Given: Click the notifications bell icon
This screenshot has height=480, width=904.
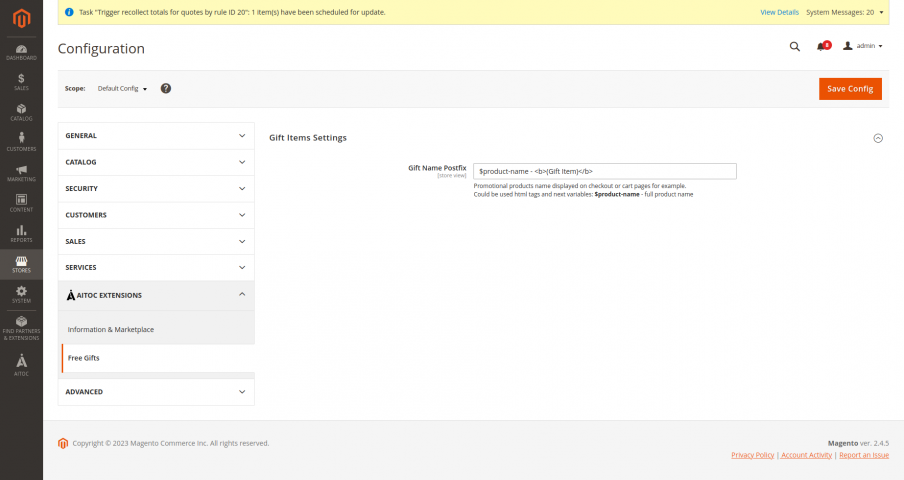Looking at the screenshot, I should coord(823,46).
